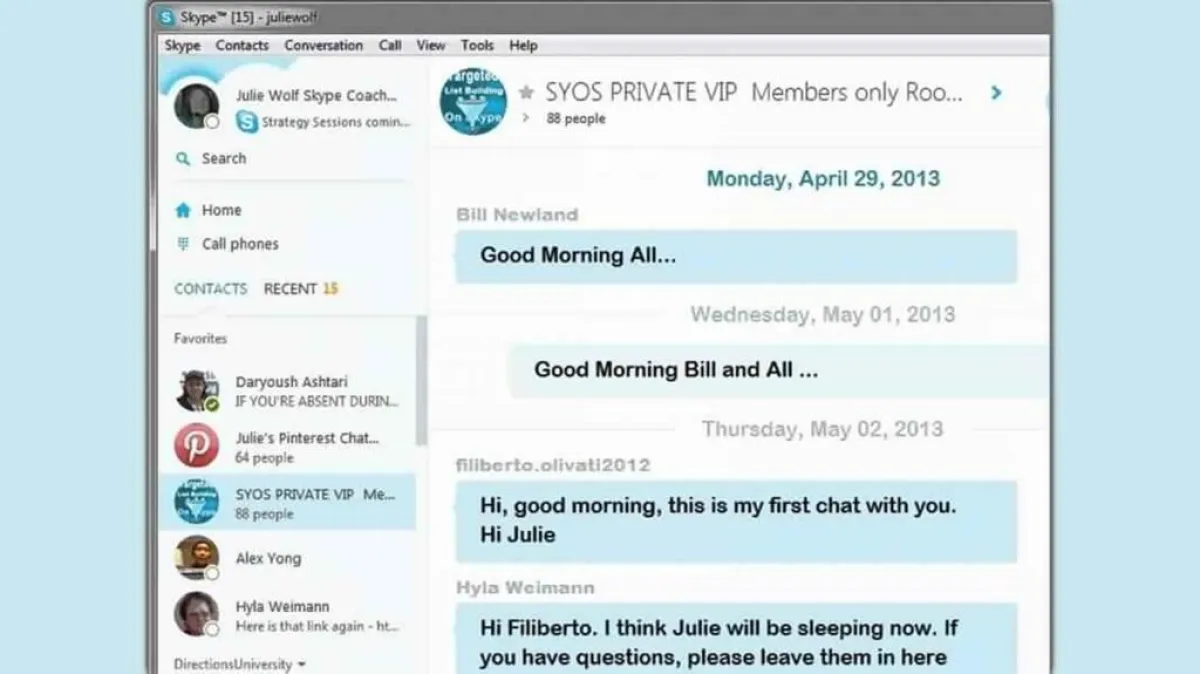Open chat with Alex Yong
This screenshot has height=674, width=1200.
(268, 559)
